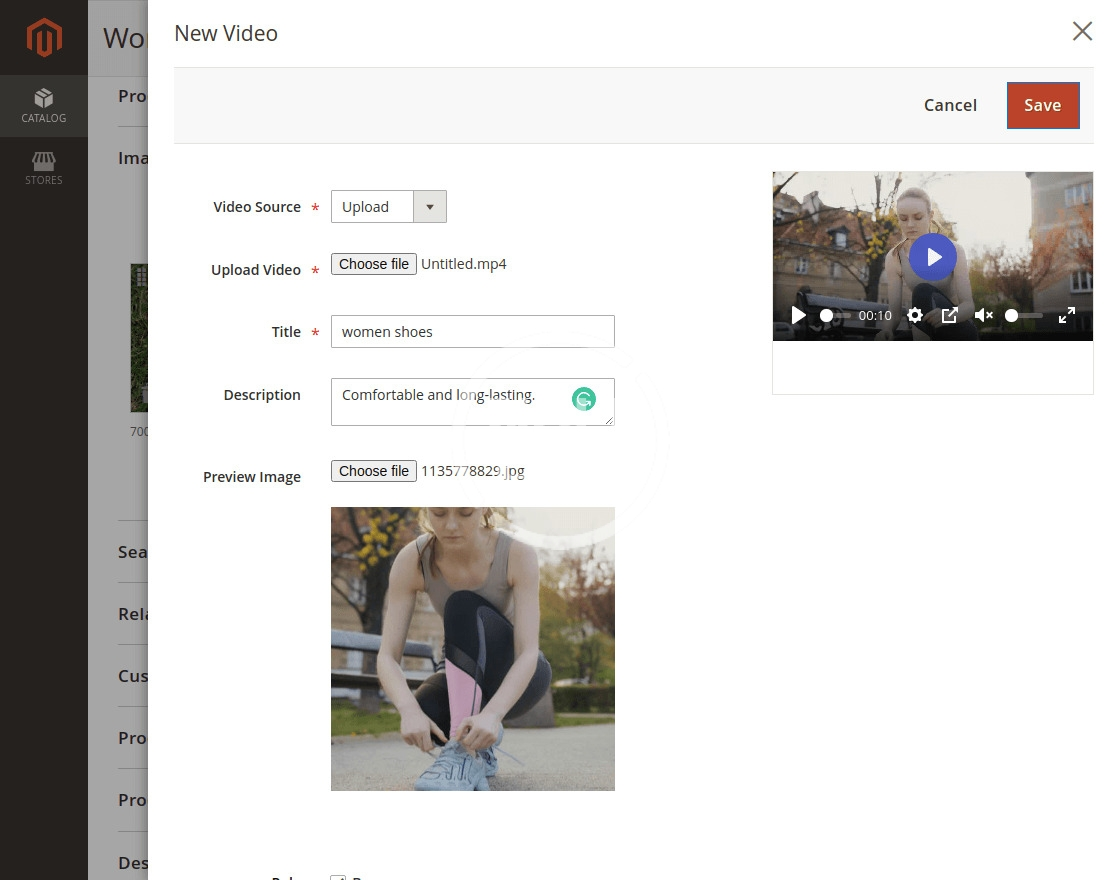
Task: Choose file for Preview Image
Action: [374, 471]
